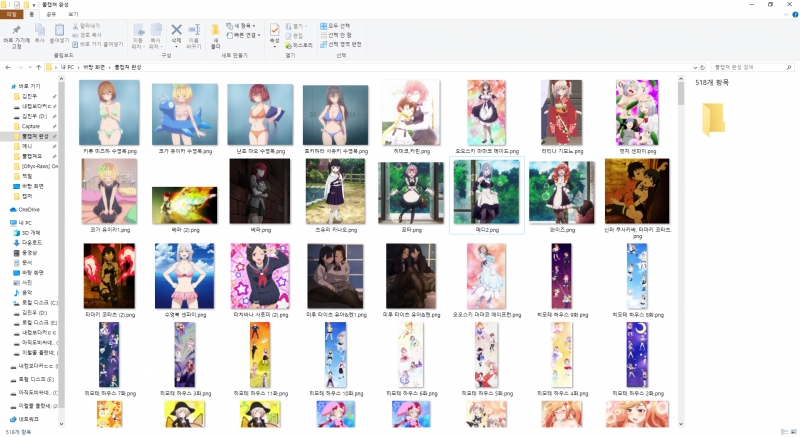The width and height of the screenshot is (800, 437).
Task: Select OneDrive in the navigation pane
Action: coord(30,209)
